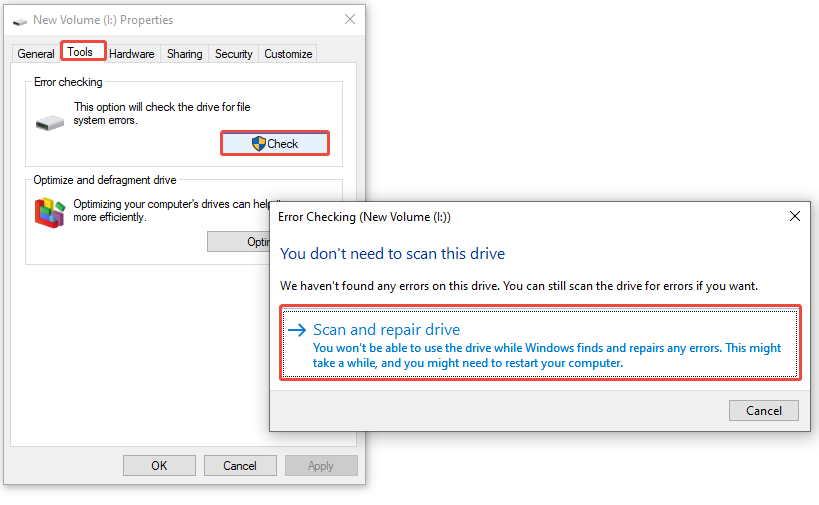Open the Security tab
Image resolution: width=819 pixels, height=505 pixels.
point(233,54)
